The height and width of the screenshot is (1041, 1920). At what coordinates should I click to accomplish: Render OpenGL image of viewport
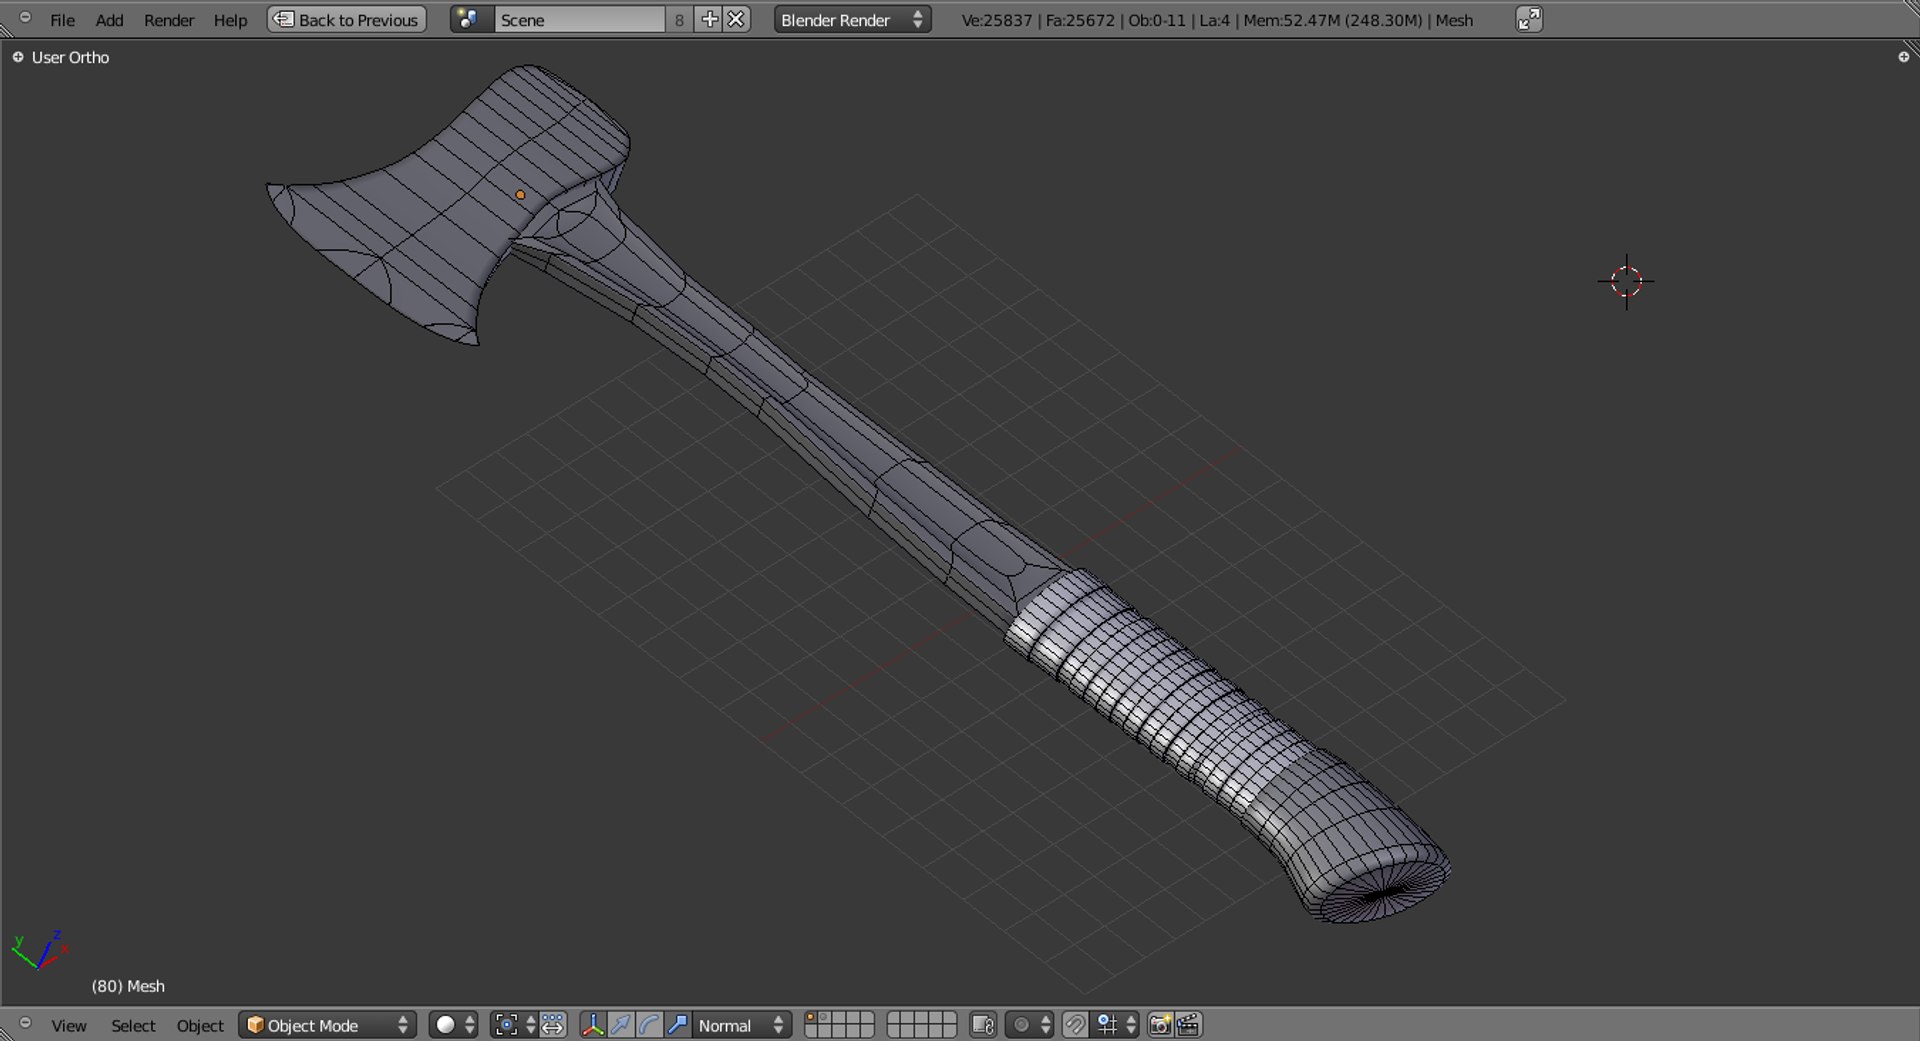coord(1160,1025)
